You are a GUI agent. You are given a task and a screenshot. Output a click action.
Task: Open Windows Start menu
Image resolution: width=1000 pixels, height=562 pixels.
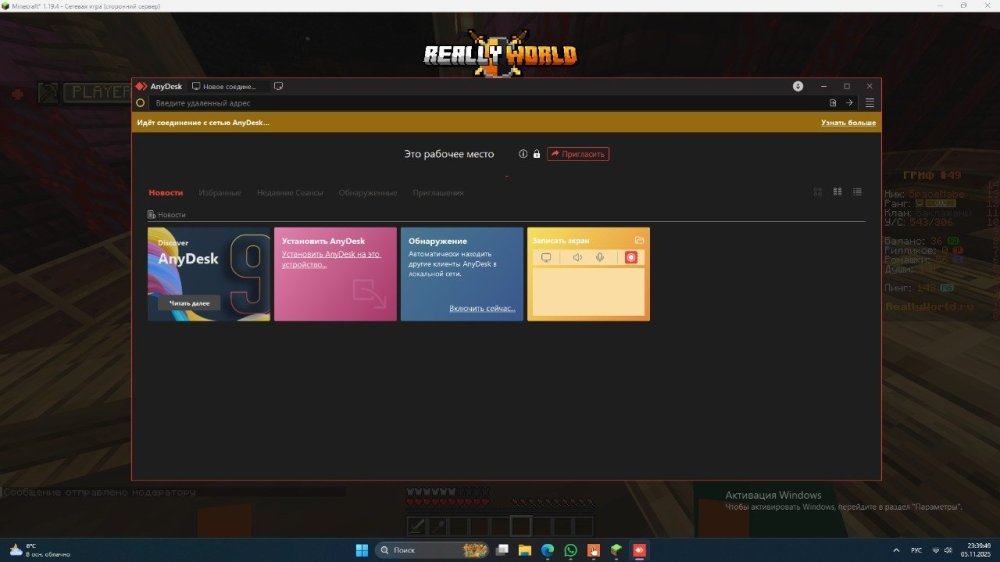point(362,550)
